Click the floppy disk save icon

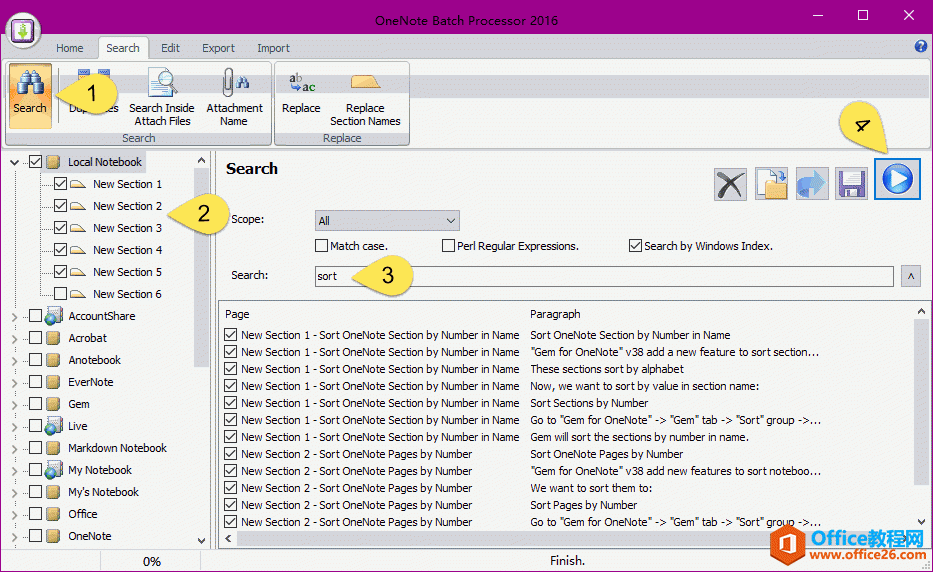pyautogui.click(x=851, y=184)
